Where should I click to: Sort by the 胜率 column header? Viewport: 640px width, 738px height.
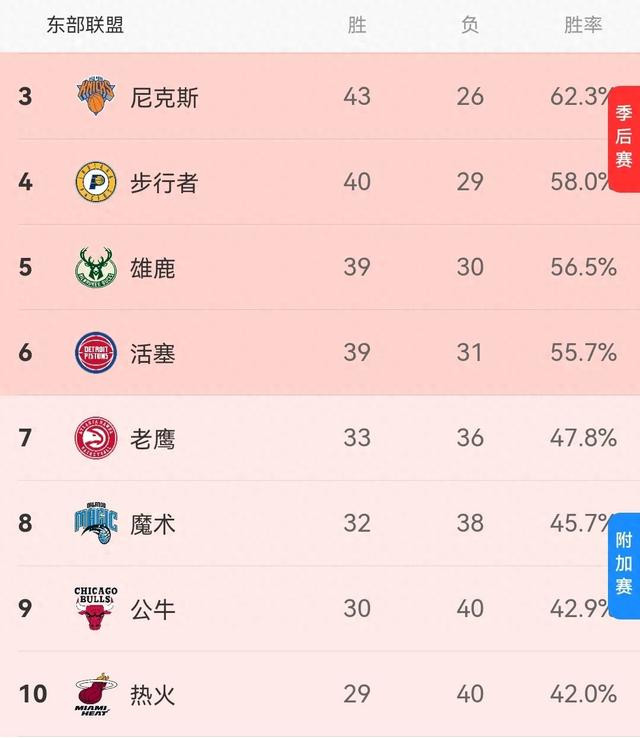point(583,24)
